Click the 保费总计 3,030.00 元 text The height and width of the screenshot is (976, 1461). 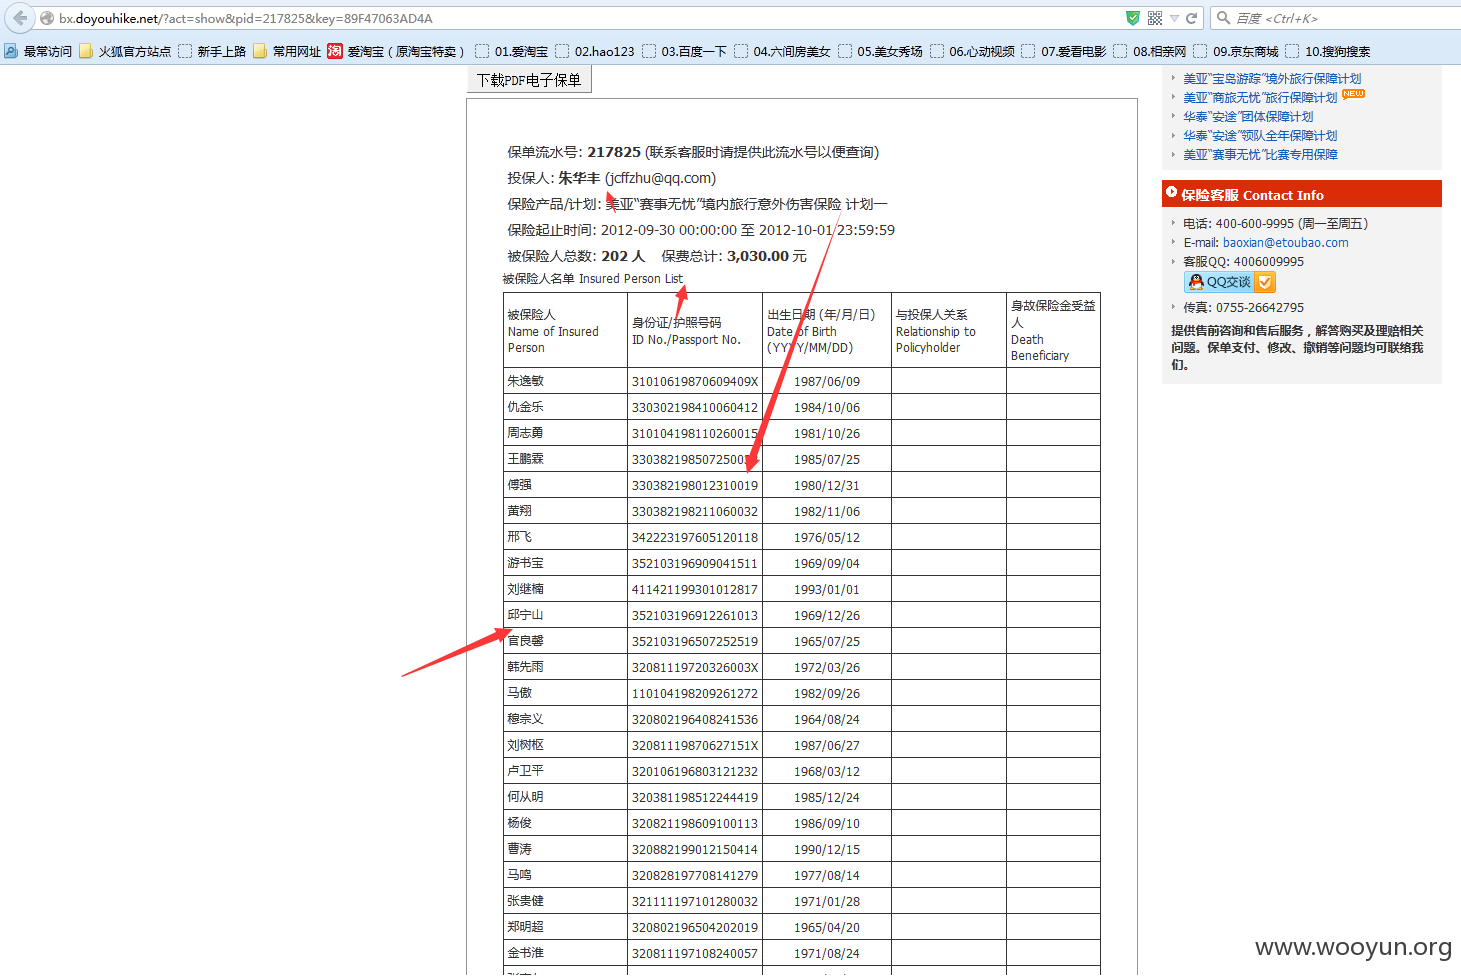(733, 256)
